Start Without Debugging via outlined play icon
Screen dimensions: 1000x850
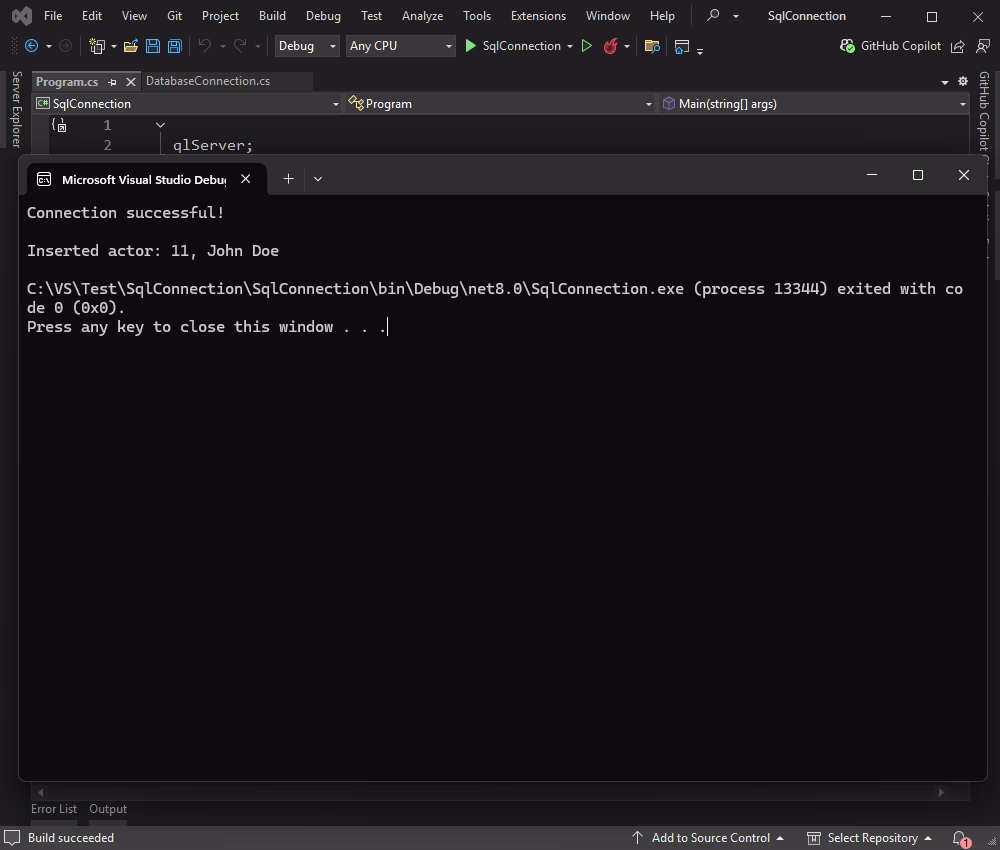(x=587, y=46)
